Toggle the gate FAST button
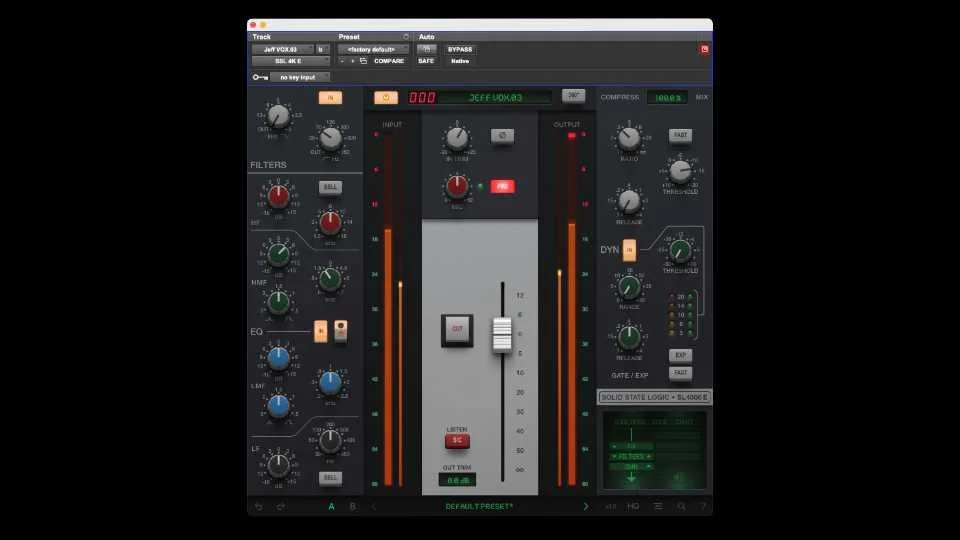This screenshot has width=960, height=540. pos(680,372)
